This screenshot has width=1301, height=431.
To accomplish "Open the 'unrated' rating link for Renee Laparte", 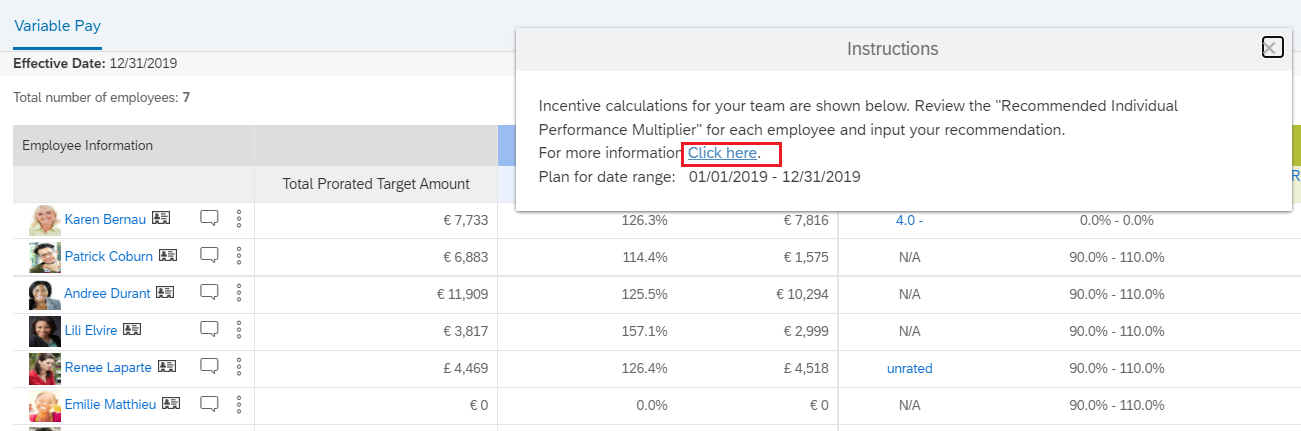I will pos(909,368).
